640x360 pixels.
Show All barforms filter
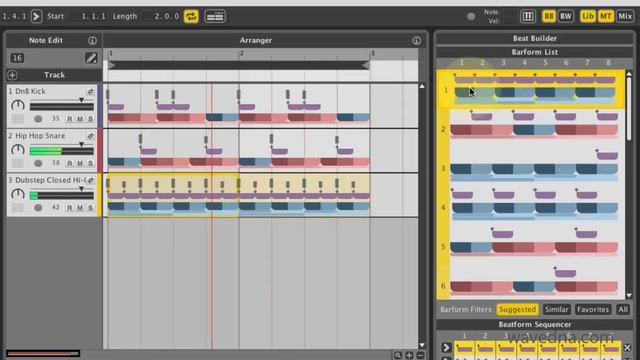click(x=623, y=309)
